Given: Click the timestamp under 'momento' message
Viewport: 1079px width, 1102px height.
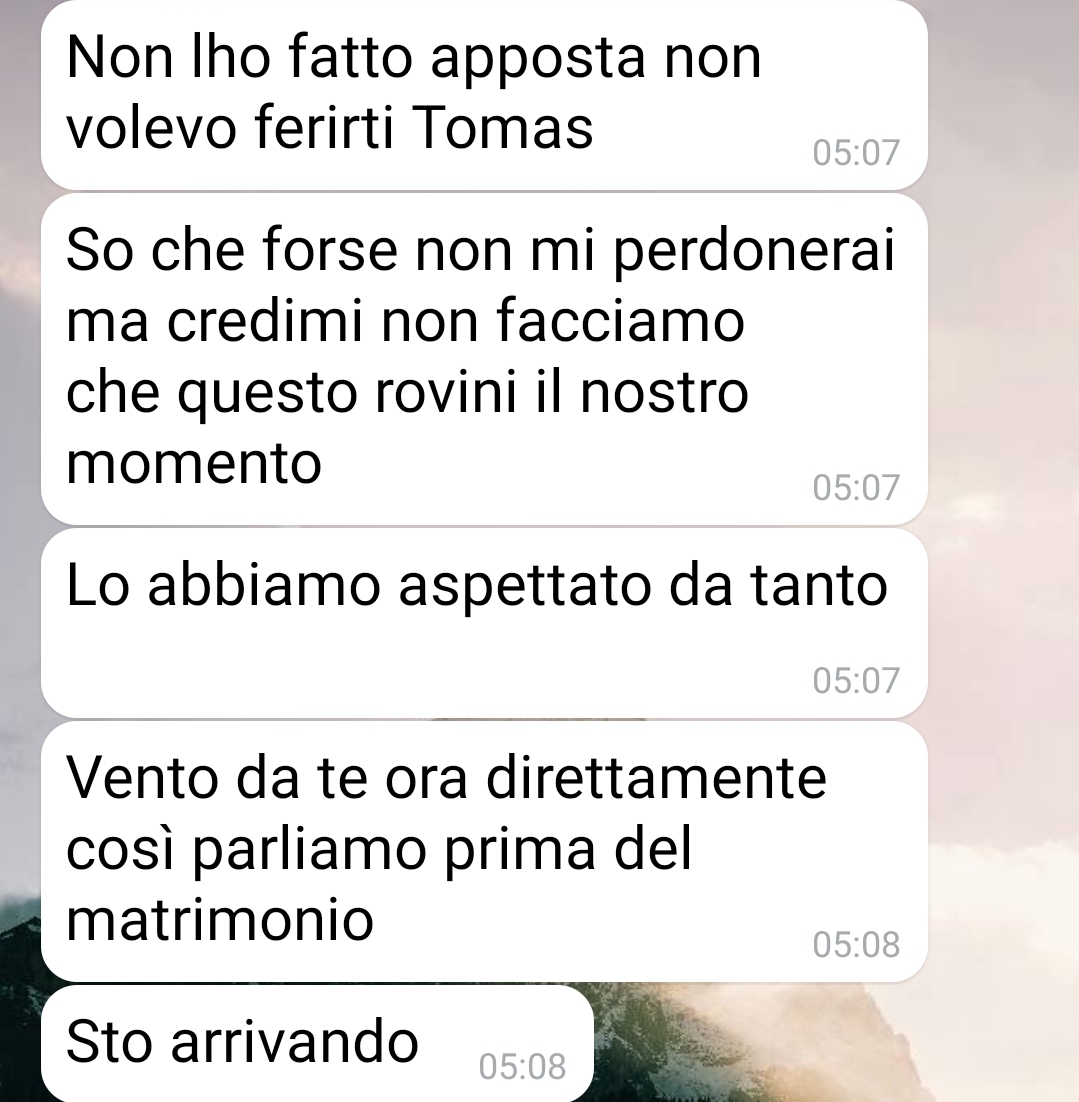Looking at the screenshot, I should pyautogui.click(x=855, y=487).
